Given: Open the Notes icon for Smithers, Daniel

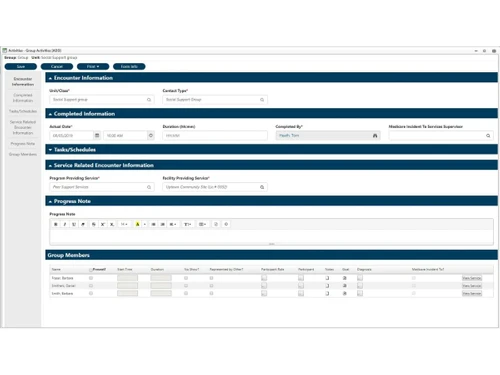Looking at the screenshot, I should (327, 286).
